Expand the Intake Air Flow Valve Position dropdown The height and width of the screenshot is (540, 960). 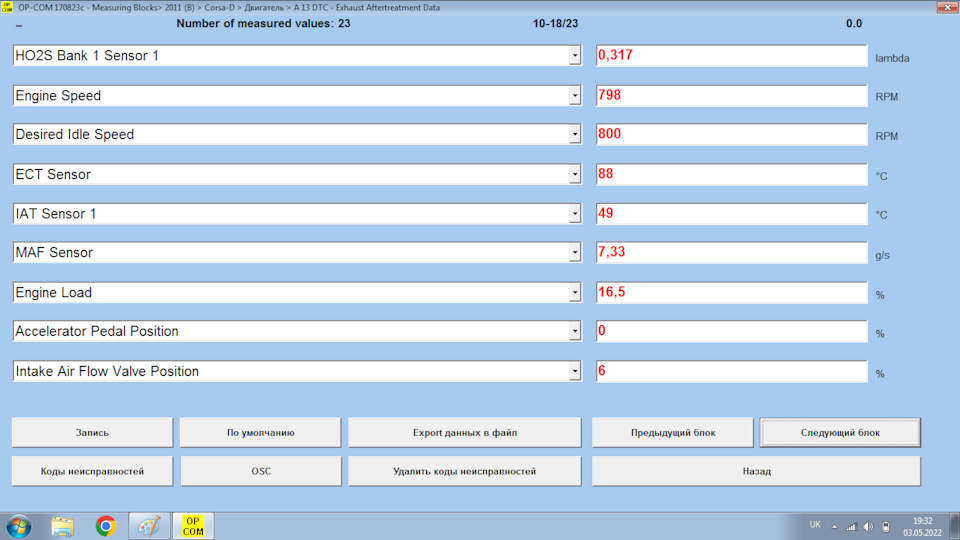pos(574,371)
